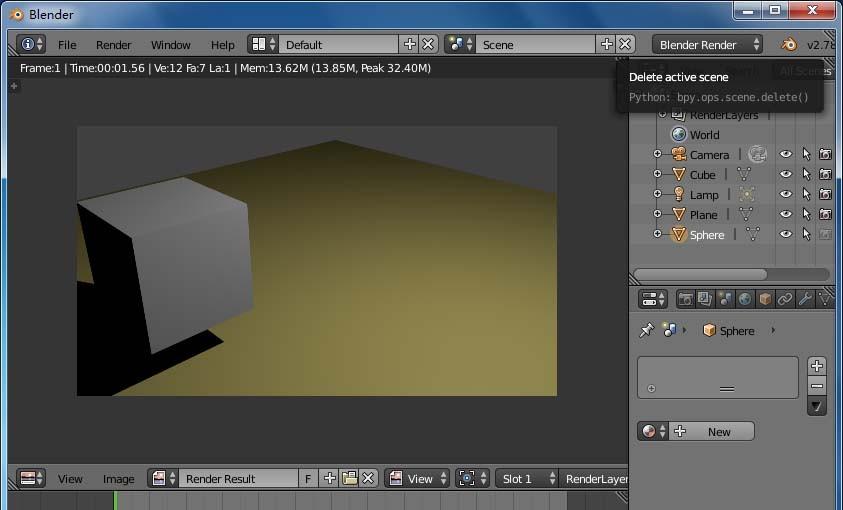The image size is (843, 510).
Task: Select the Plane mesh object icon
Action: (678, 214)
